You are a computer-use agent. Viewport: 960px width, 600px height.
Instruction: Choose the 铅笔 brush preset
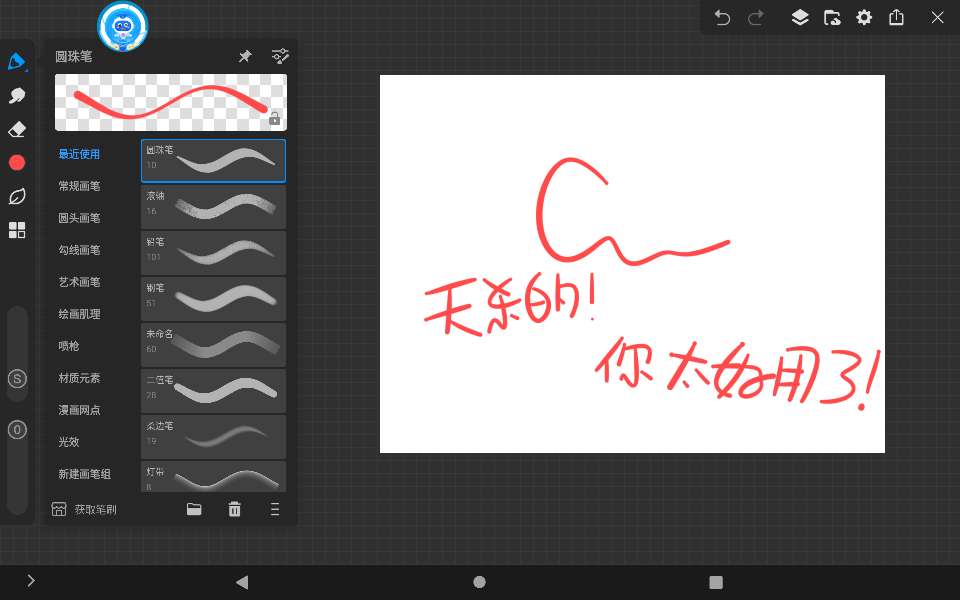pos(213,253)
